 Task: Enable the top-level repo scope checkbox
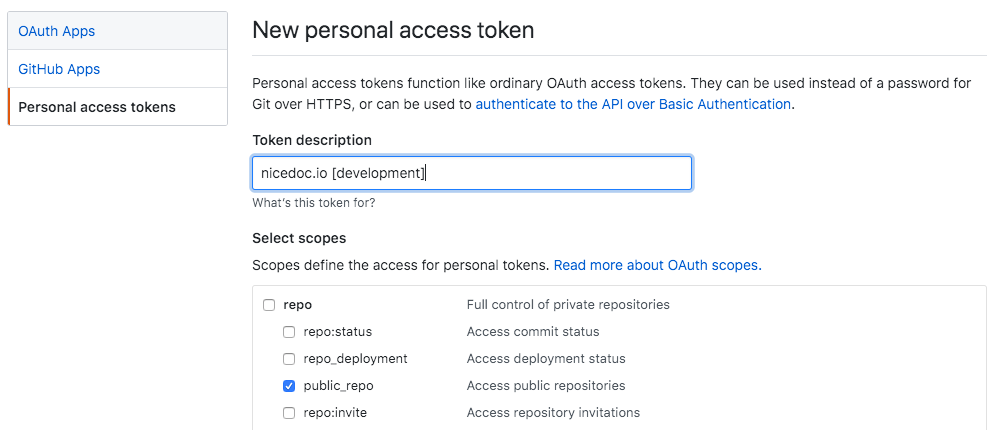(x=269, y=305)
